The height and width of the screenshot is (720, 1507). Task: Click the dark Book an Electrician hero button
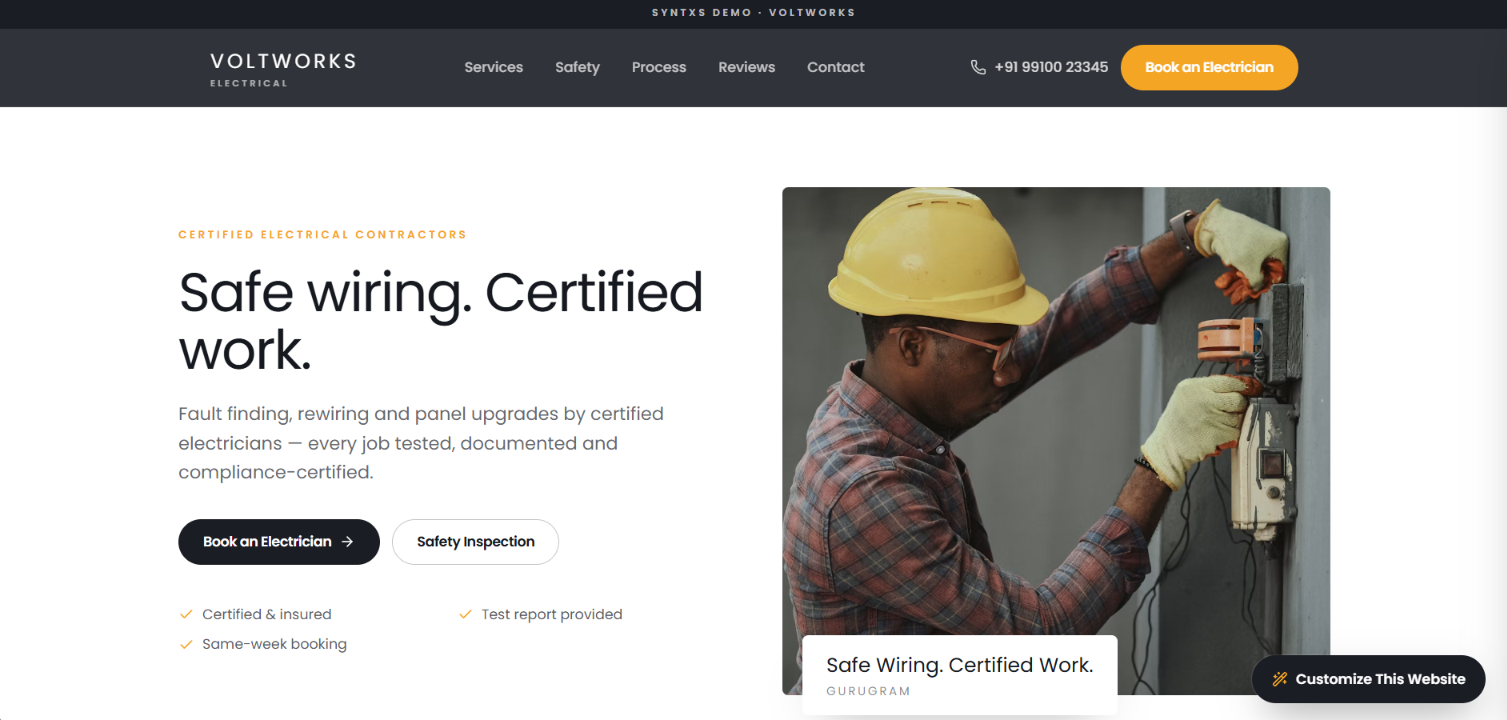click(x=279, y=542)
